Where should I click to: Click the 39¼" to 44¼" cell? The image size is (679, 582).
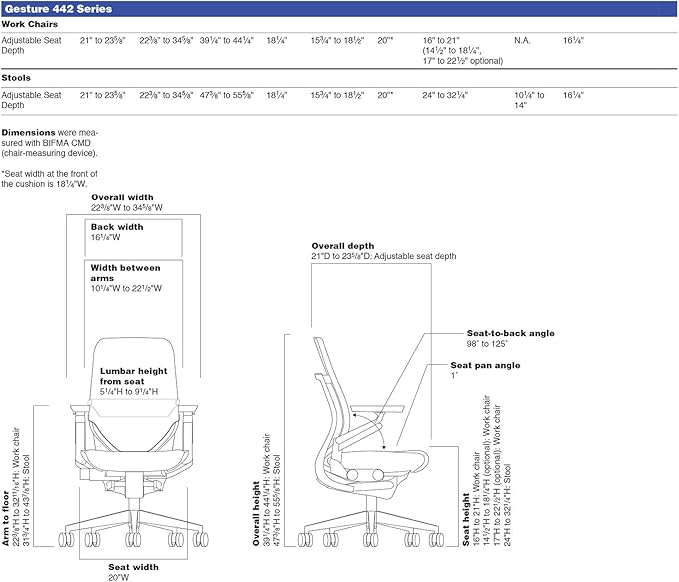(x=226, y=41)
